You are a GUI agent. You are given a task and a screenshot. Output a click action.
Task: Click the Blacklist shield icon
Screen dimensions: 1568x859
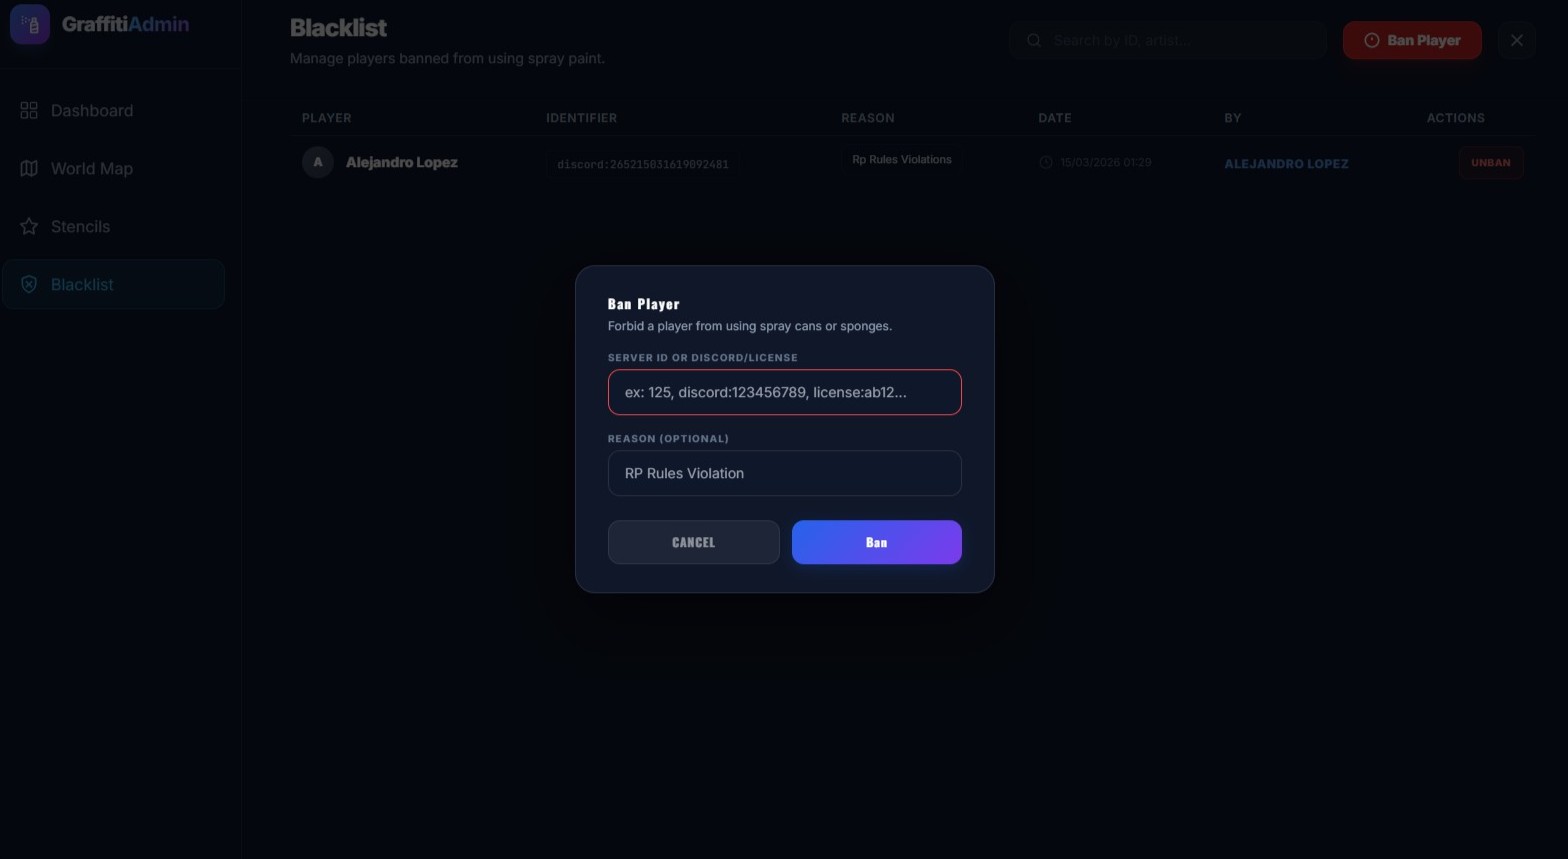pyautogui.click(x=29, y=284)
